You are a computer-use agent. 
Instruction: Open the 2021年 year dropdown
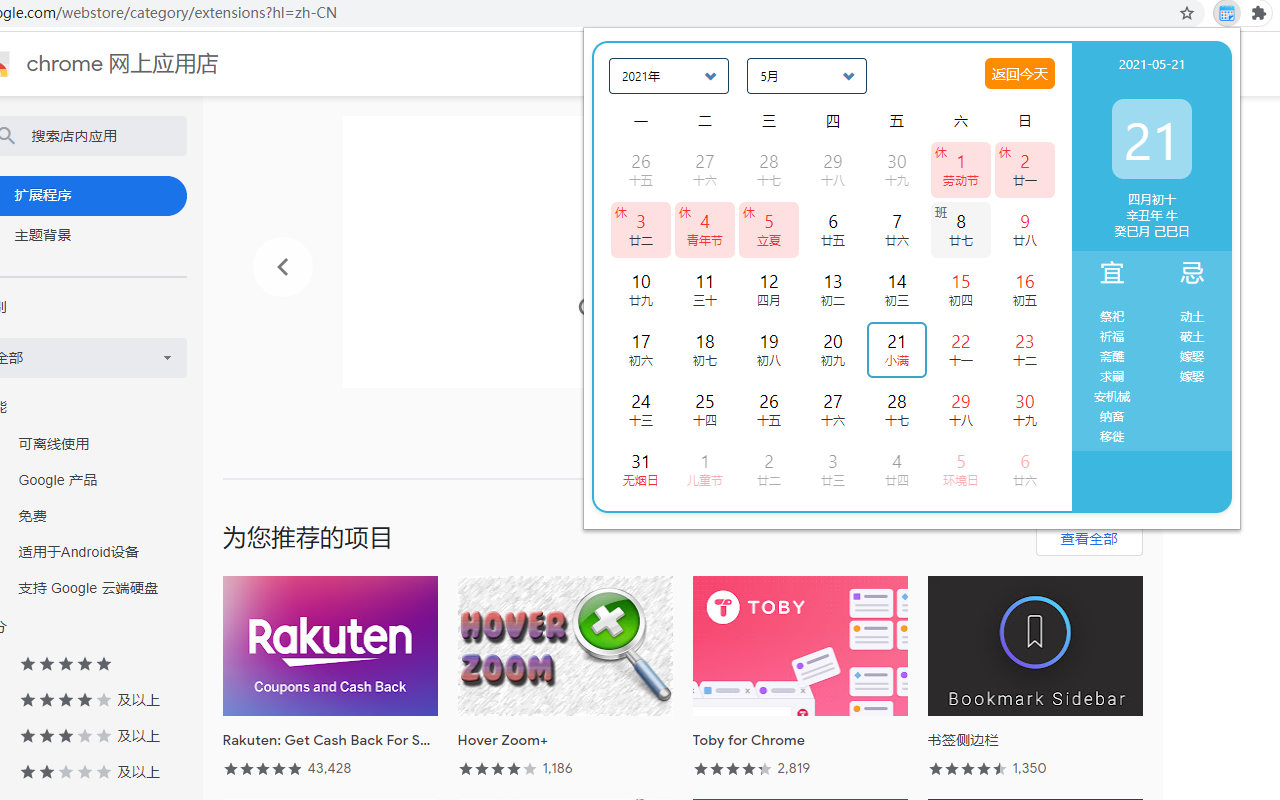pos(668,77)
